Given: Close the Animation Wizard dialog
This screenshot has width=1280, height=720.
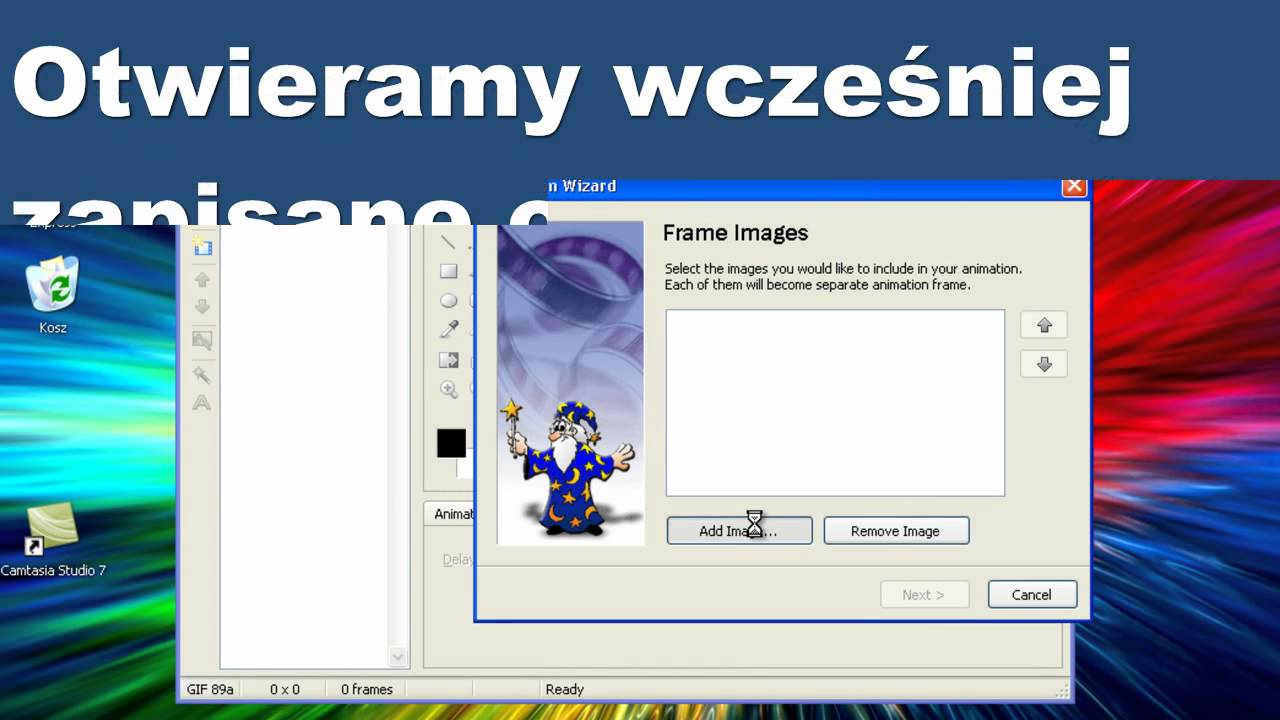Looking at the screenshot, I should (x=1074, y=187).
